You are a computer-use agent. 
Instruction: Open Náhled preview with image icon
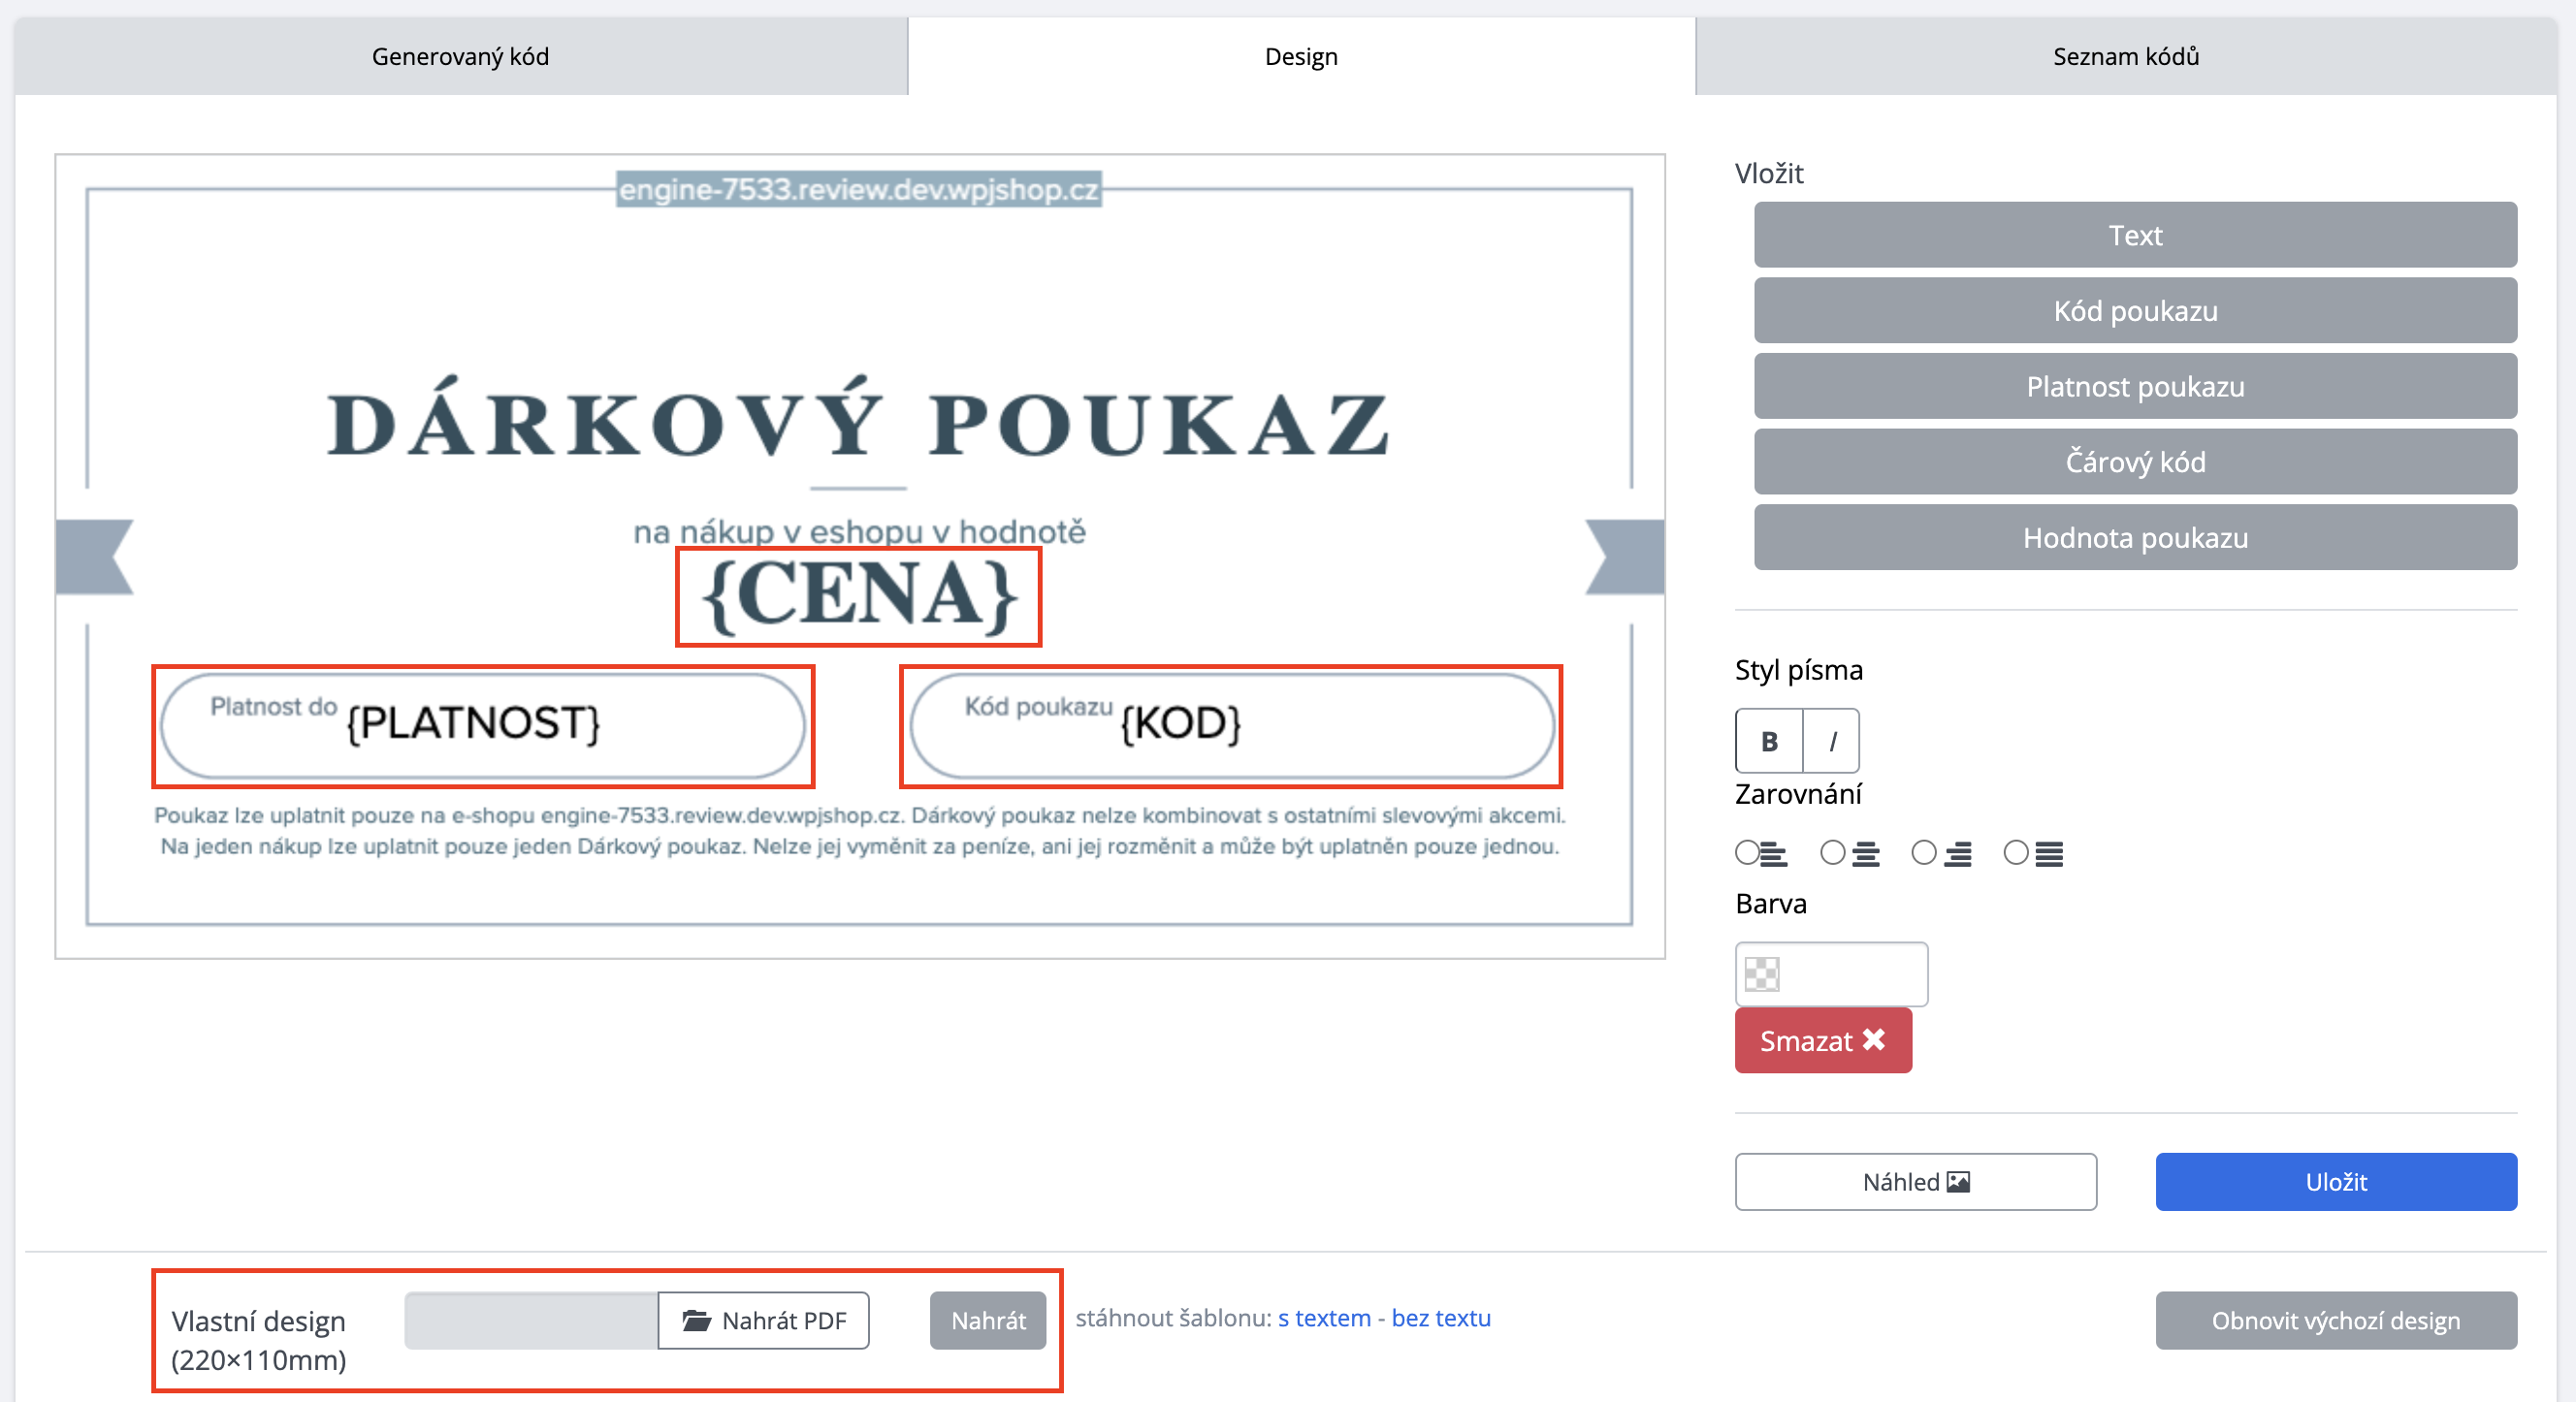(x=1914, y=1181)
